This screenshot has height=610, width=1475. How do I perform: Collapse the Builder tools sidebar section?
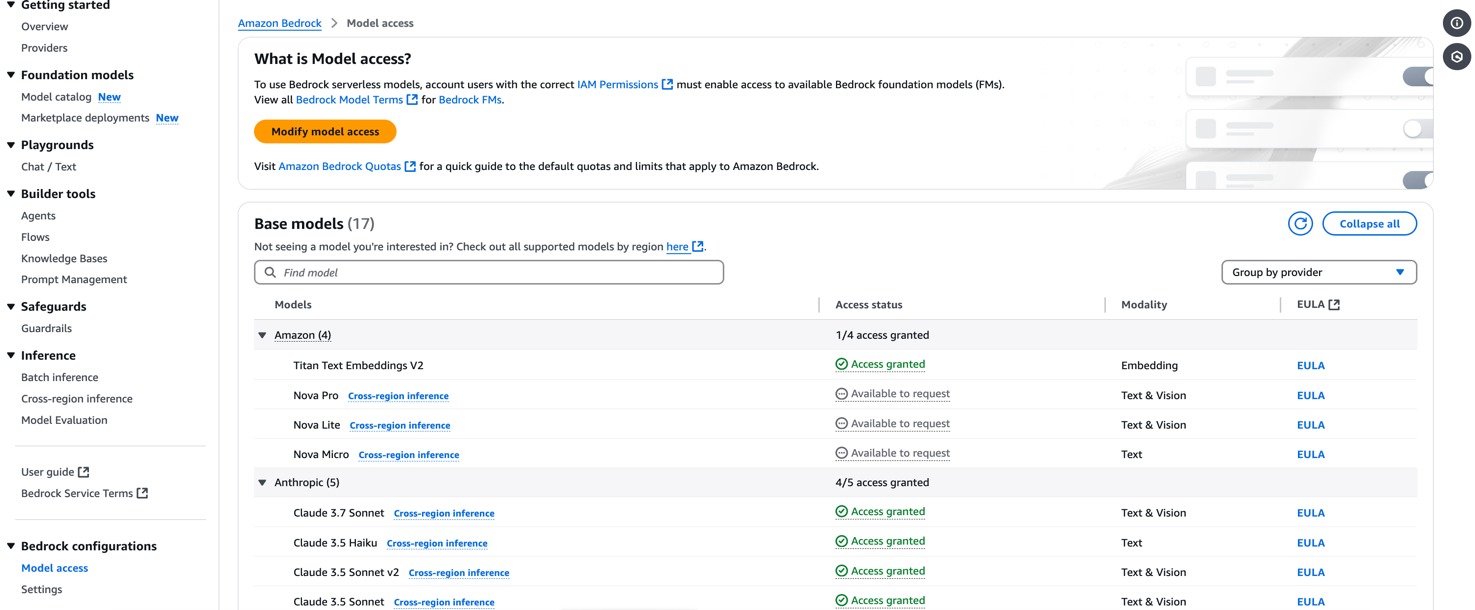pyautogui.click(x=11, y=194)
